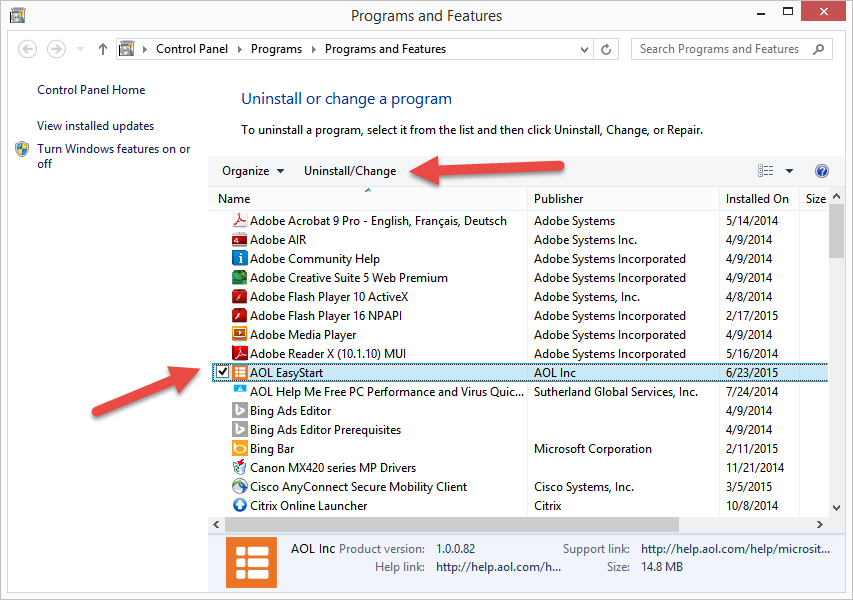The width and height of the screenshot is (853, 600).
Task: Click the vertical scrollbar up arrow
Action: 837,196
